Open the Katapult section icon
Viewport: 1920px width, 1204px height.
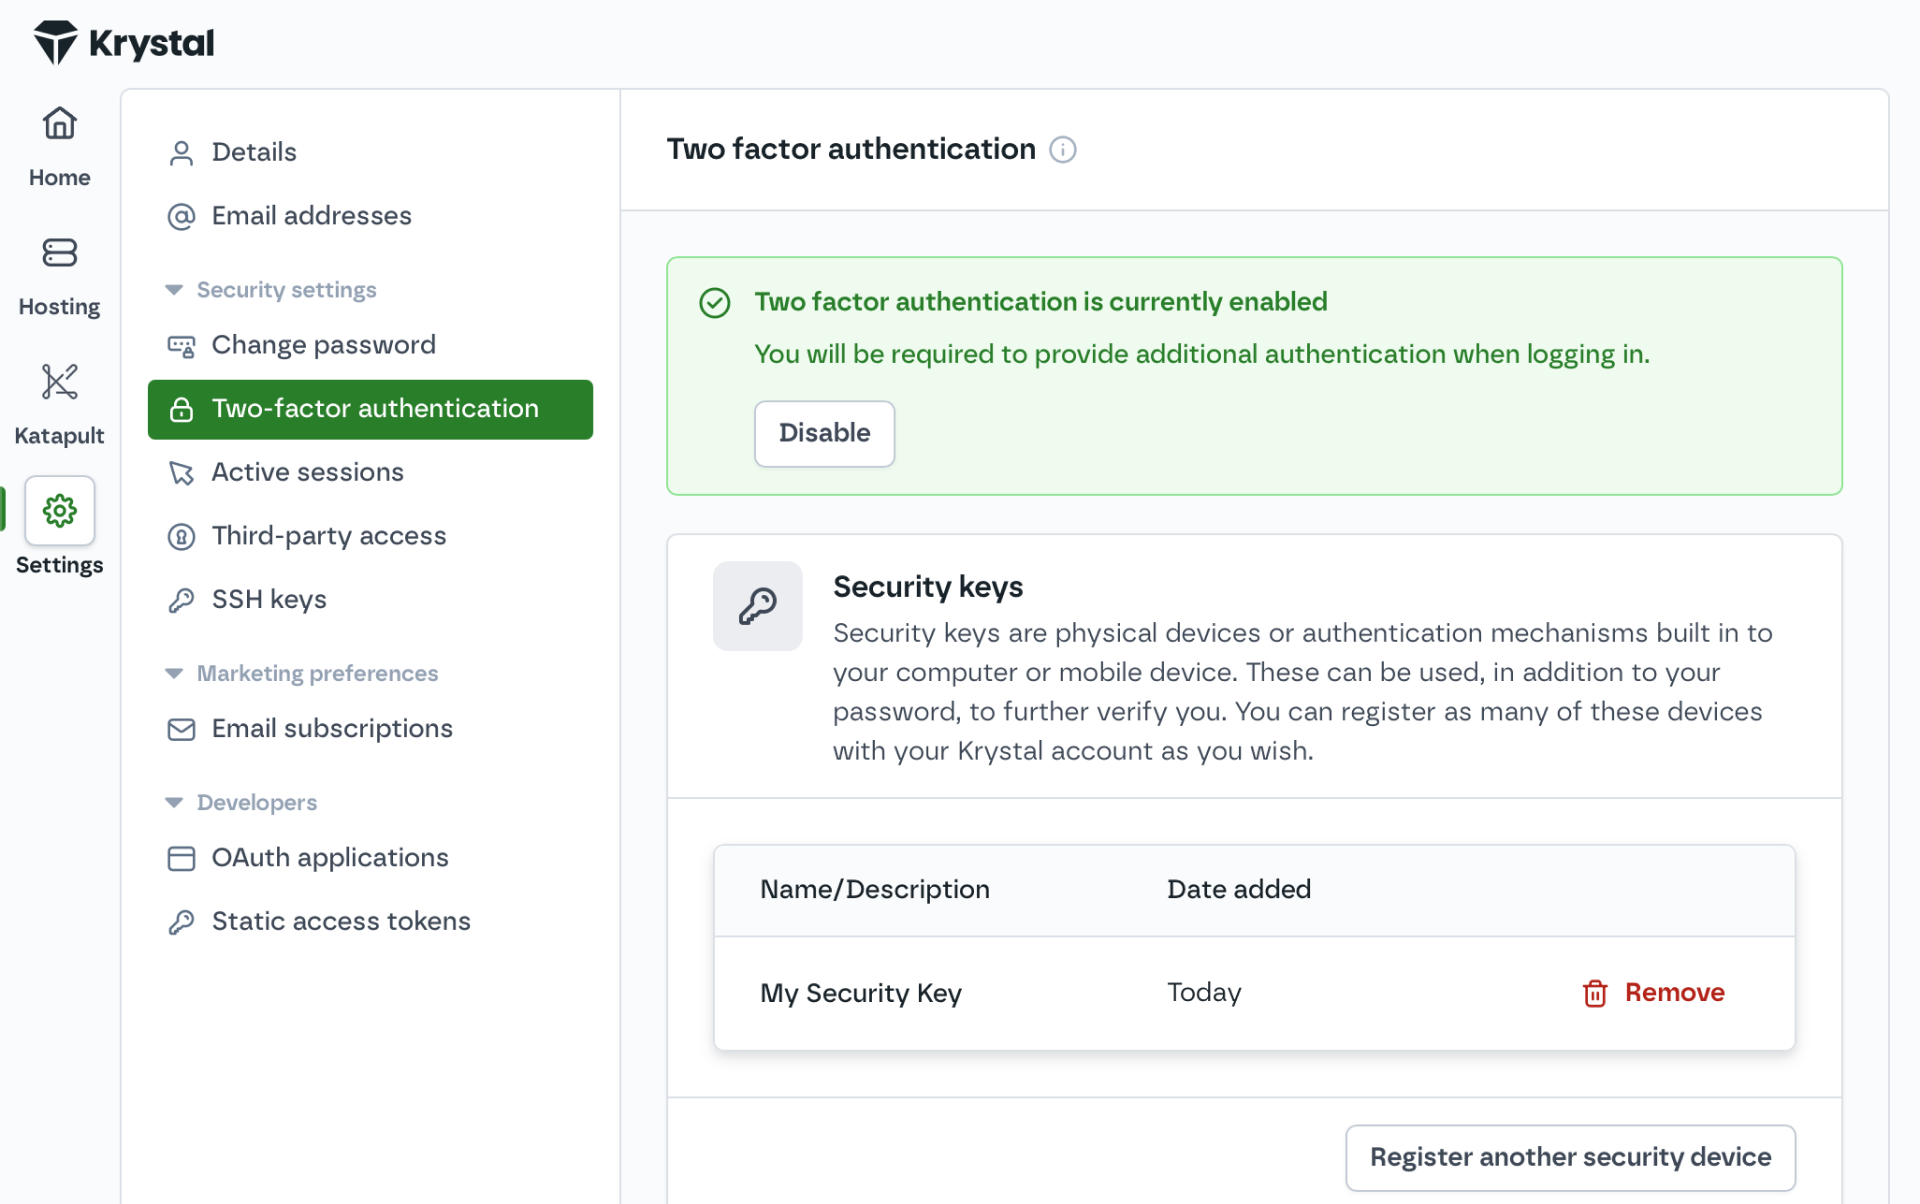pyautogui.click(x=59, y=382)
